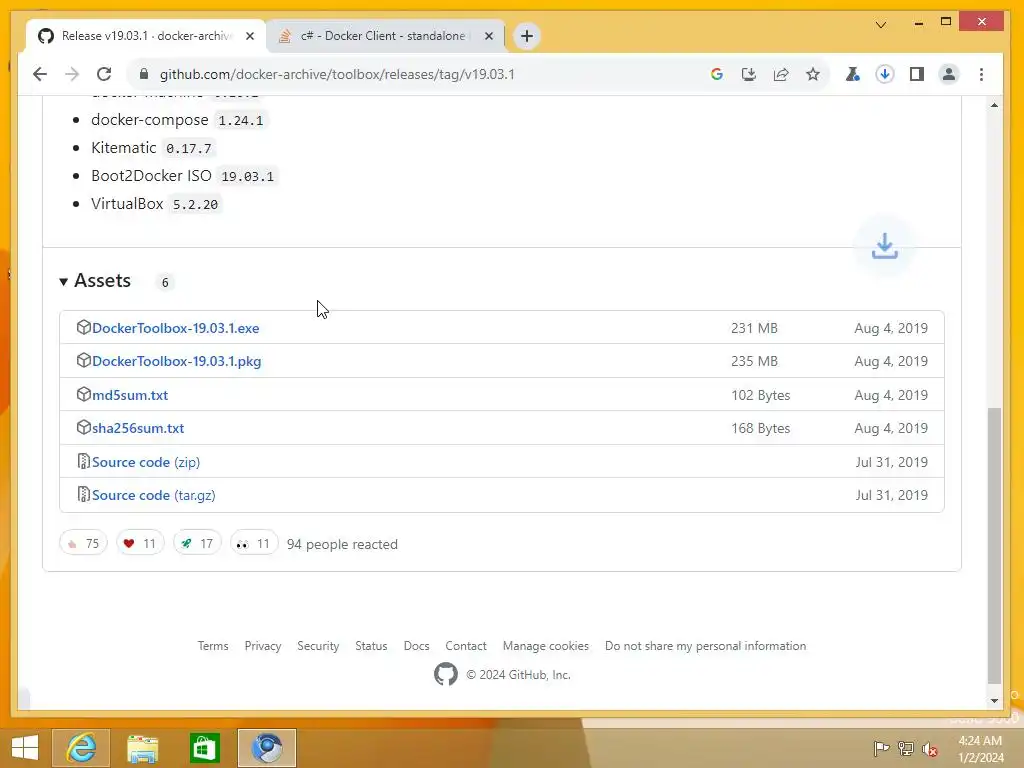Open the Google icon in address bar
The image size is (1024, 768).
716,74
